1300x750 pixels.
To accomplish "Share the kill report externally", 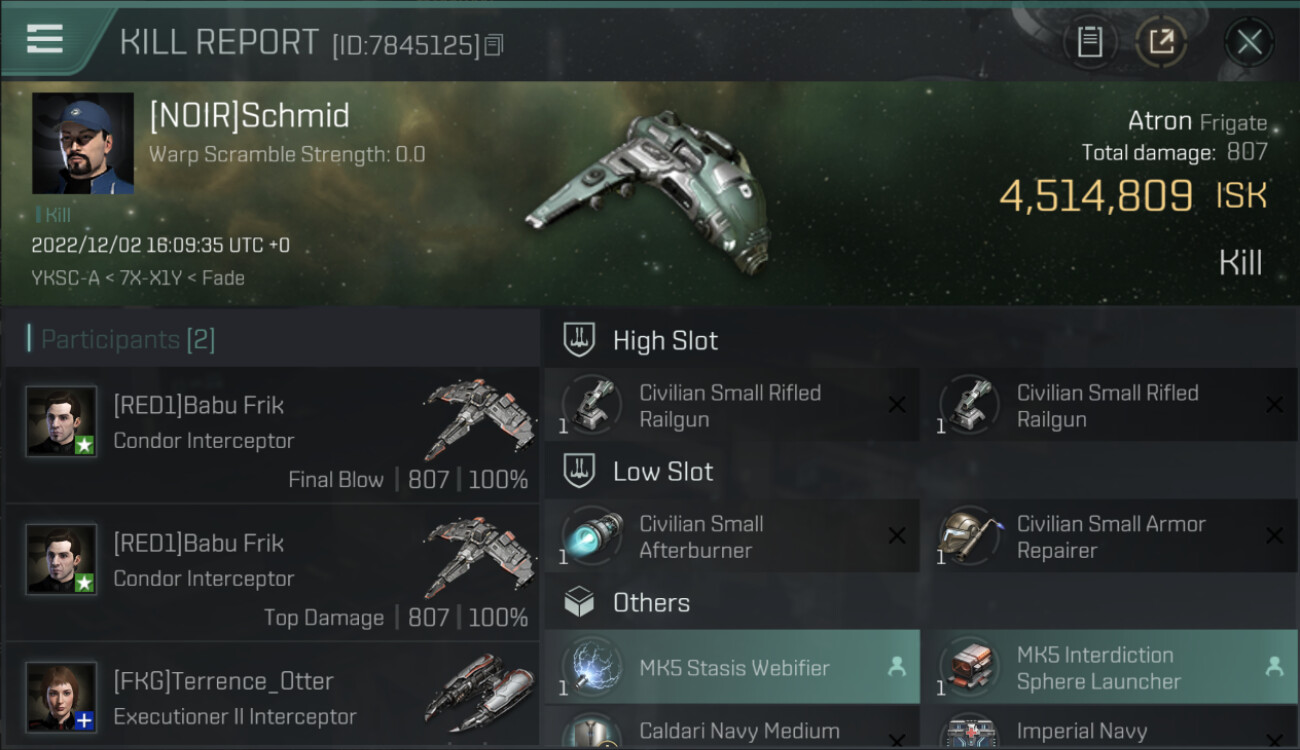I will pyautogui.click(x=1161, y=42).
